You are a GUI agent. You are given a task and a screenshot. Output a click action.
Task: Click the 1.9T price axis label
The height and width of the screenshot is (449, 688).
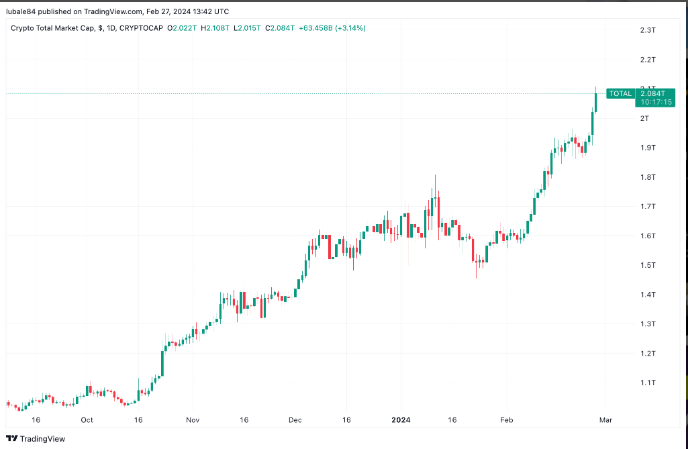648,148
